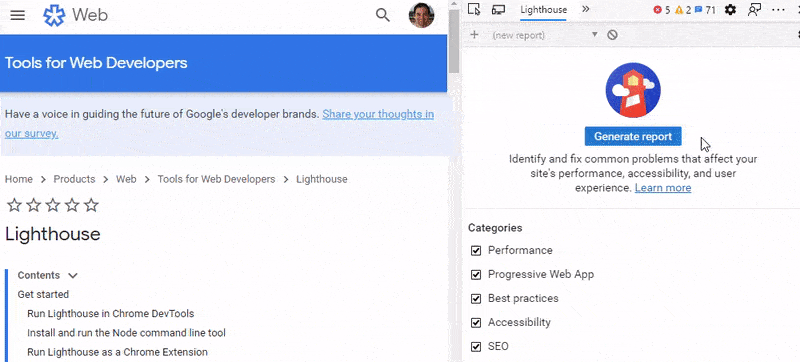Open DevTools more options menu
Viewport: 800px width, 362px height.
click(778, 10)
